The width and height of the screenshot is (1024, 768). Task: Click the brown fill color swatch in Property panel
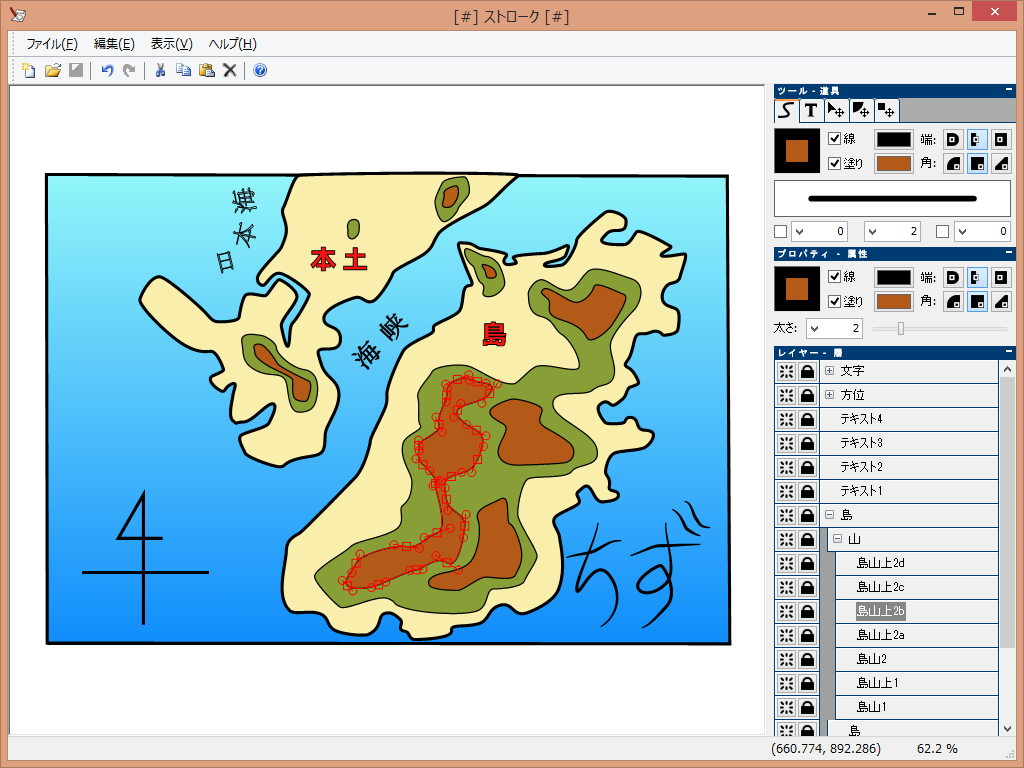click(893, 302)
